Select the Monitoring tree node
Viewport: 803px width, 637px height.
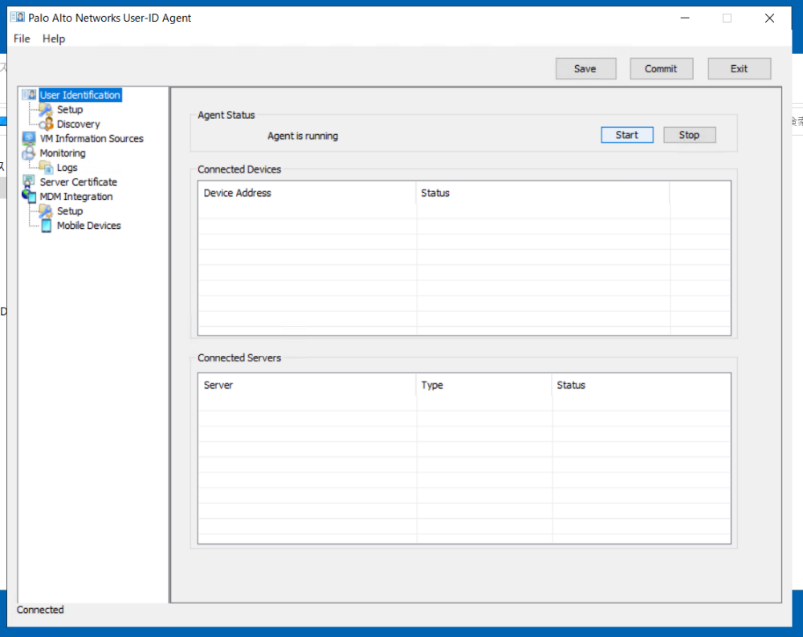click(x=62, y=153)
